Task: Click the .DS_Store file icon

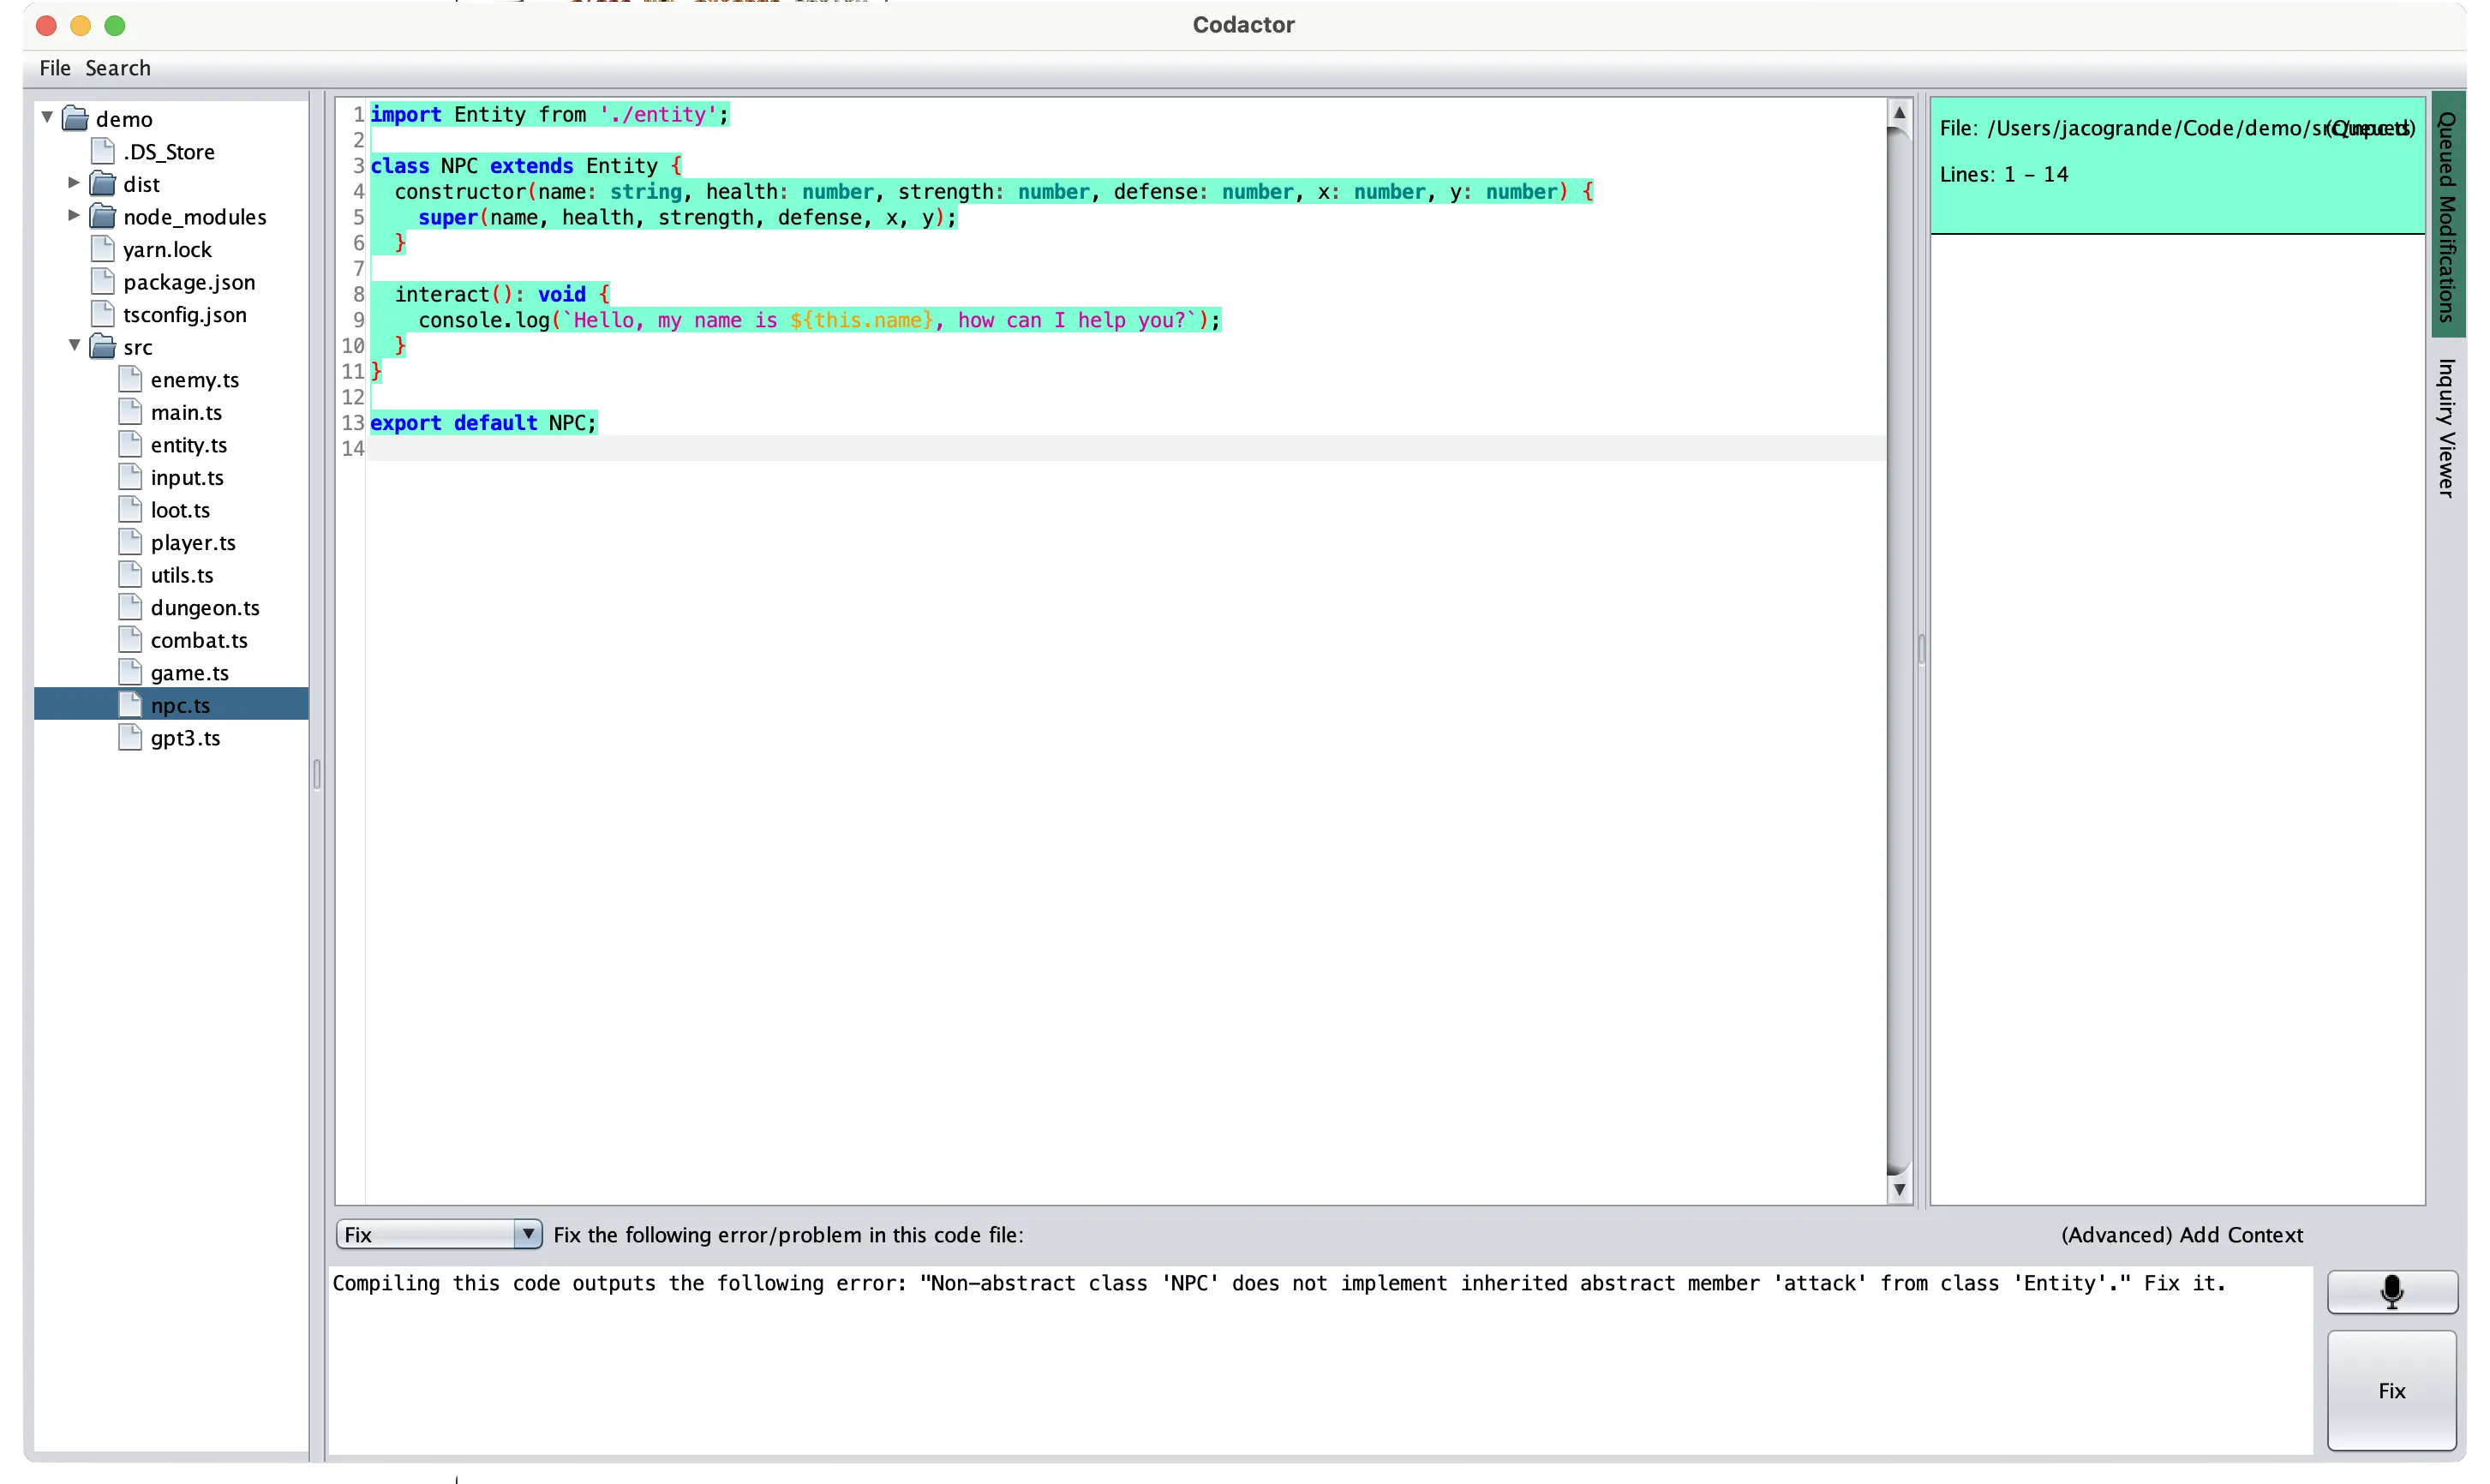Action: point(103,151)
